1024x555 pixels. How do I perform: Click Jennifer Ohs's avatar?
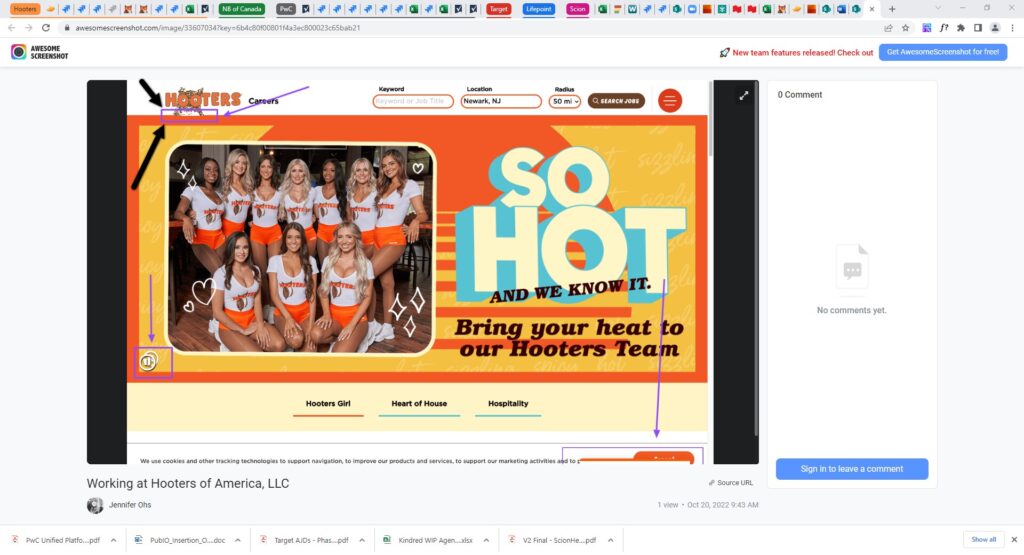pyautogui.click(x=95, y=505)
